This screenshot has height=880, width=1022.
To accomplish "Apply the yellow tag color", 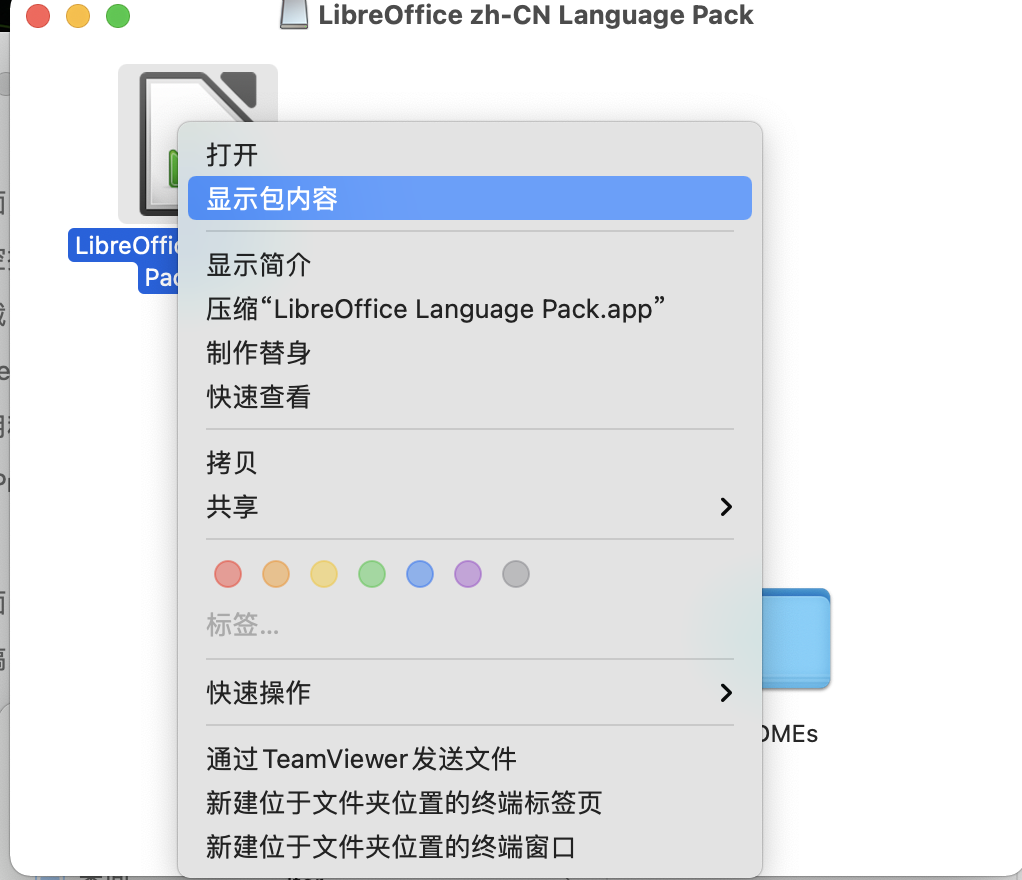I will tap(324, 574).
